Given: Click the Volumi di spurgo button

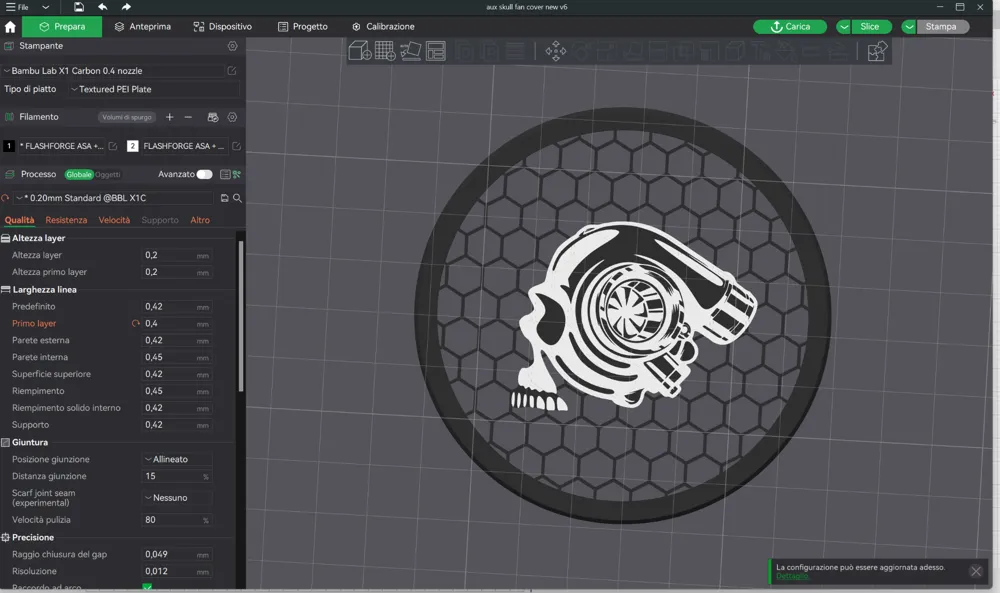Looking at the screenshot, I should coord(127,117).
